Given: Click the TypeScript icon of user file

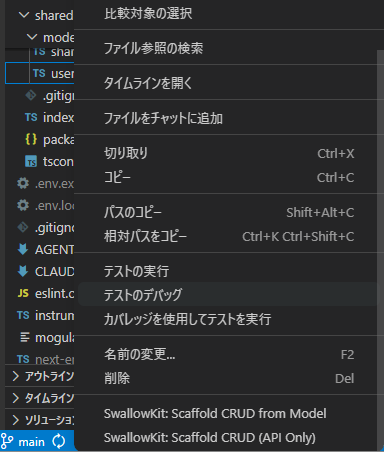Looking at the screenshot, I should (x=39, y=73).
